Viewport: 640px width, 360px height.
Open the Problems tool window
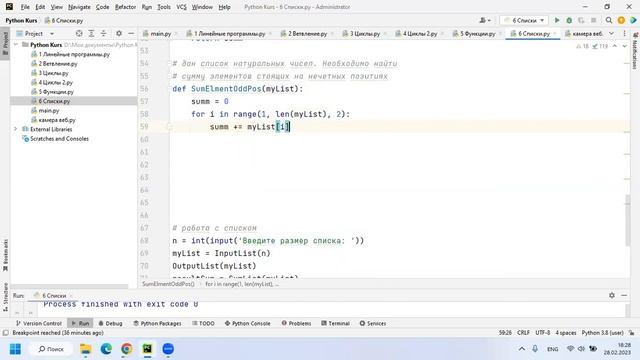click(296, 323)
